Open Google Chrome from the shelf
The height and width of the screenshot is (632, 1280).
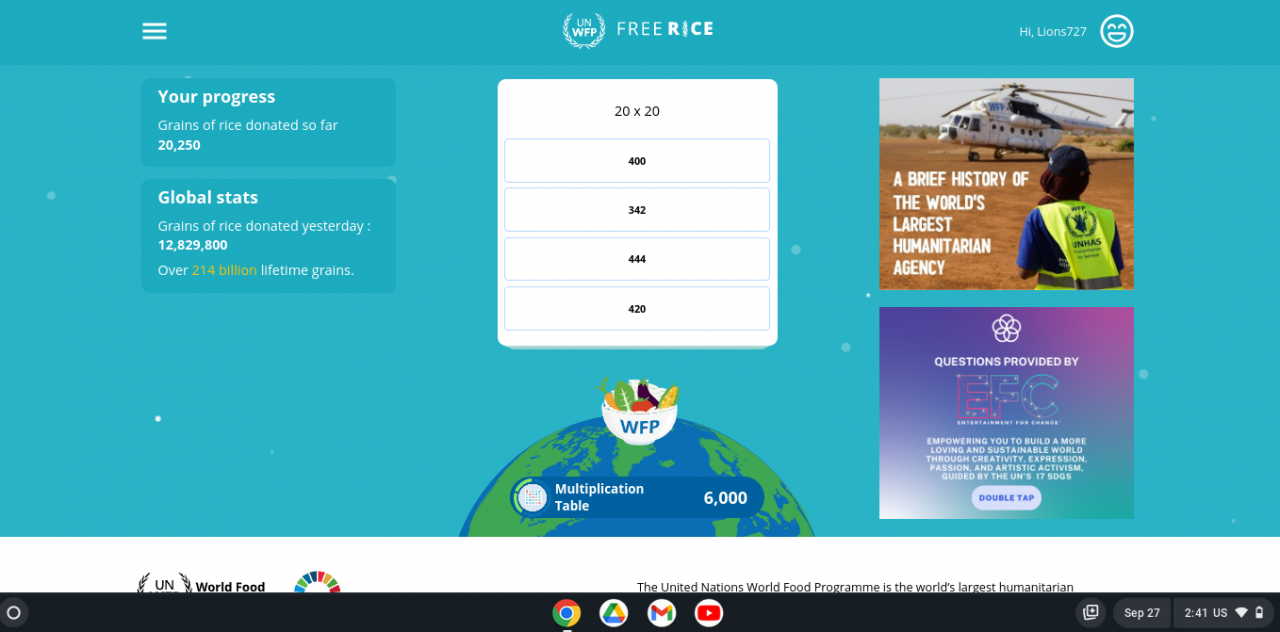click(x=566, y=613)
